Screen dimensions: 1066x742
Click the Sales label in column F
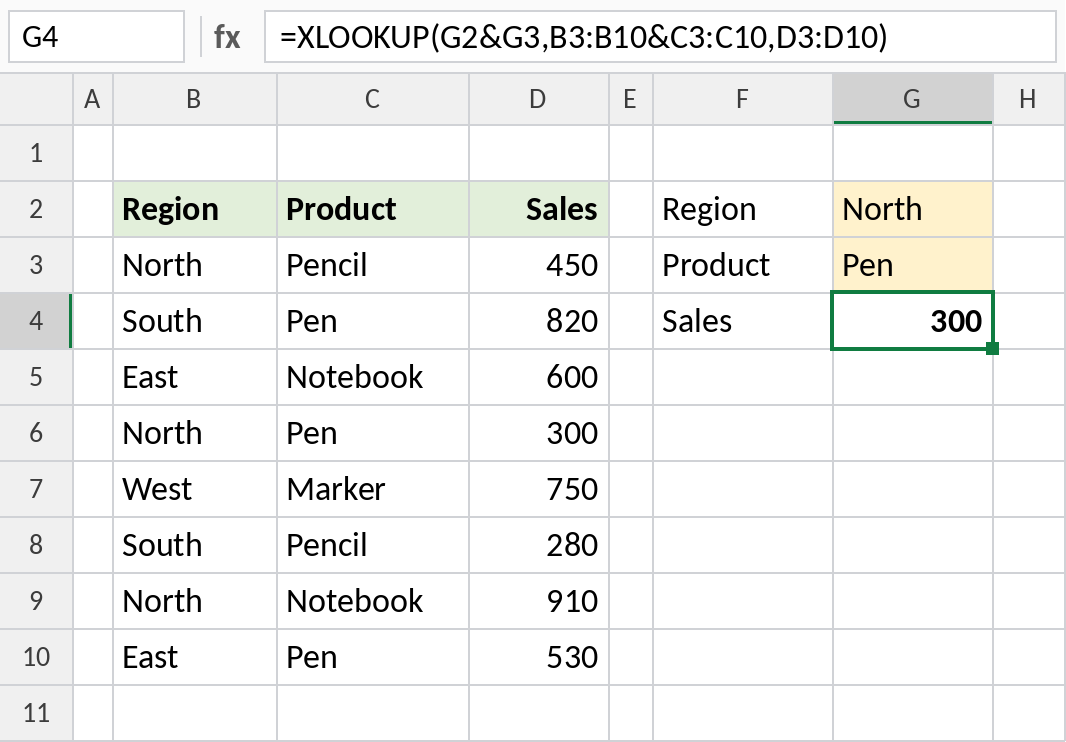(x=742, y=321)
